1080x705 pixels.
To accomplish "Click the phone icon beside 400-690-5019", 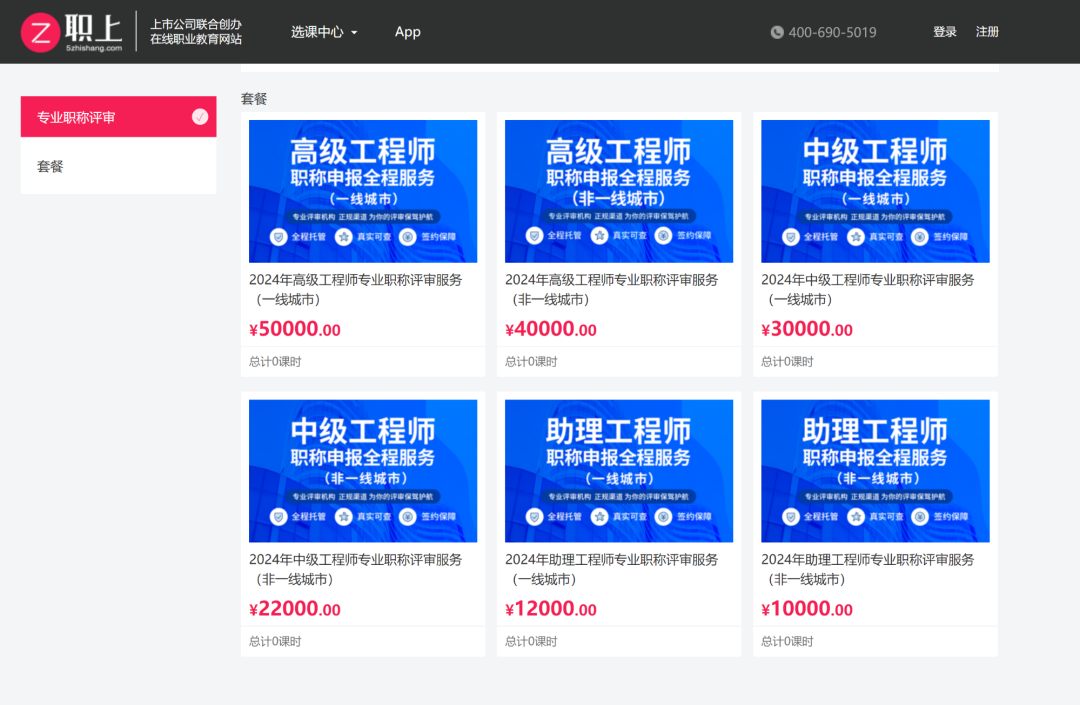I will (777, 32).
